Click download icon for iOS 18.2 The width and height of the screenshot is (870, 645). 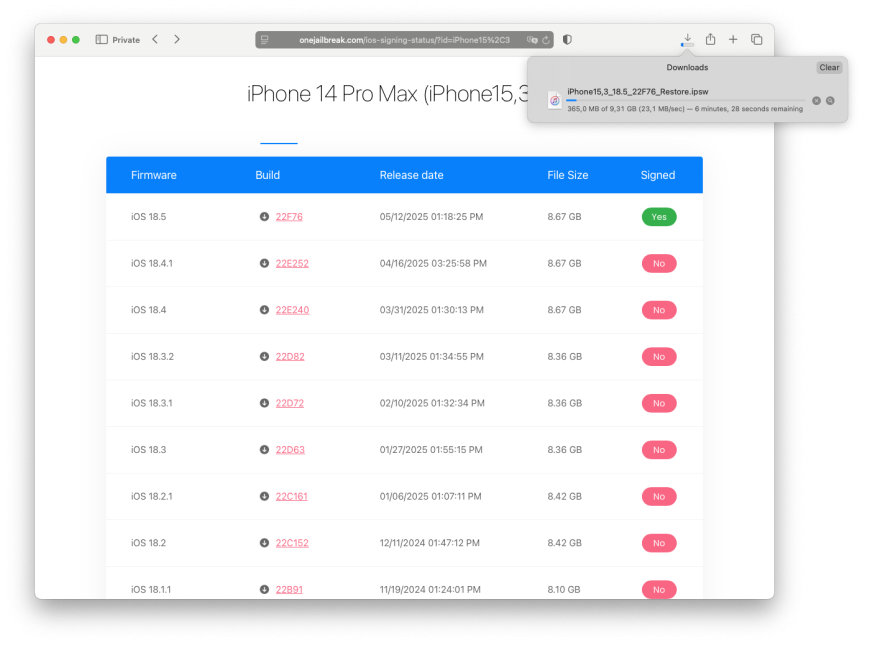pos(264,543)
